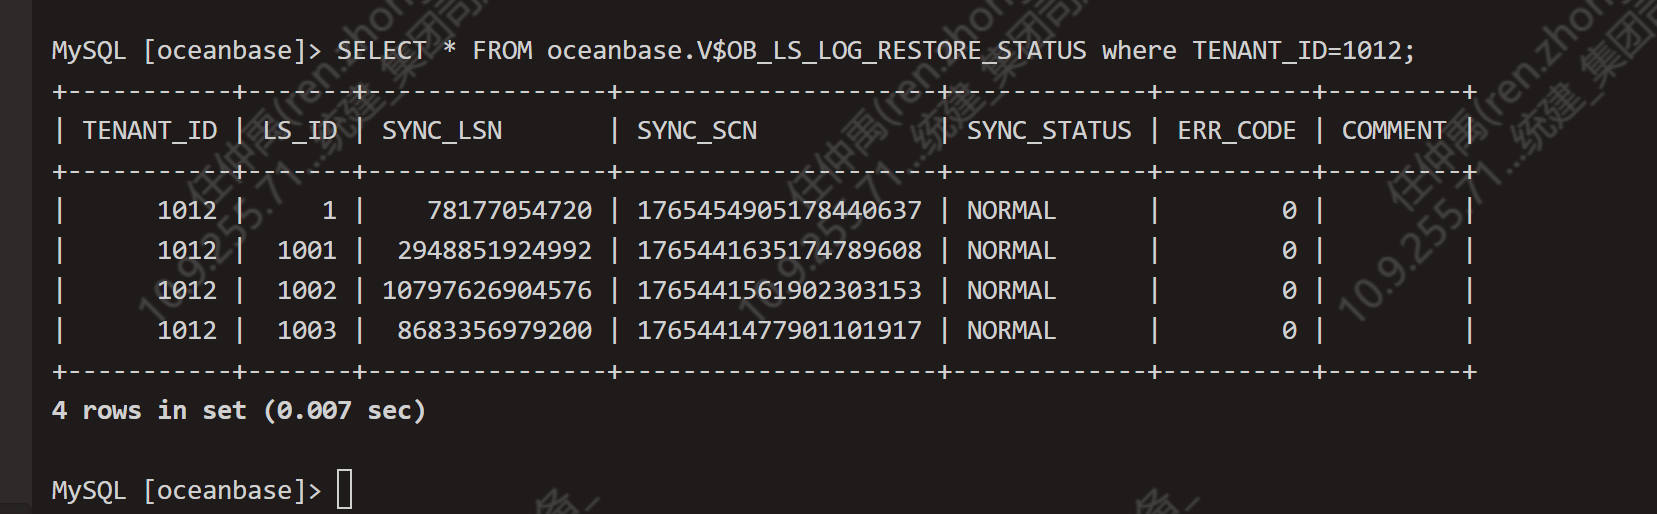Click the COMMENT column header
The height and width of the screenshot is (514, 1657).
[1394, 131]
